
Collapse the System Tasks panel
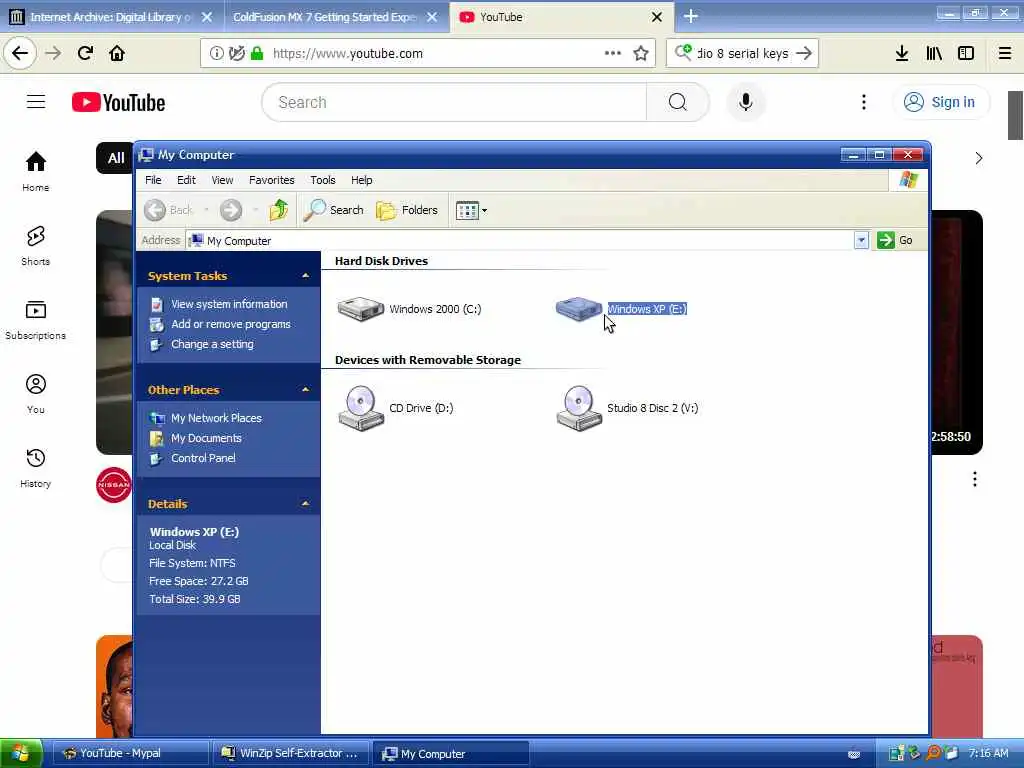[x=305, y=276]
